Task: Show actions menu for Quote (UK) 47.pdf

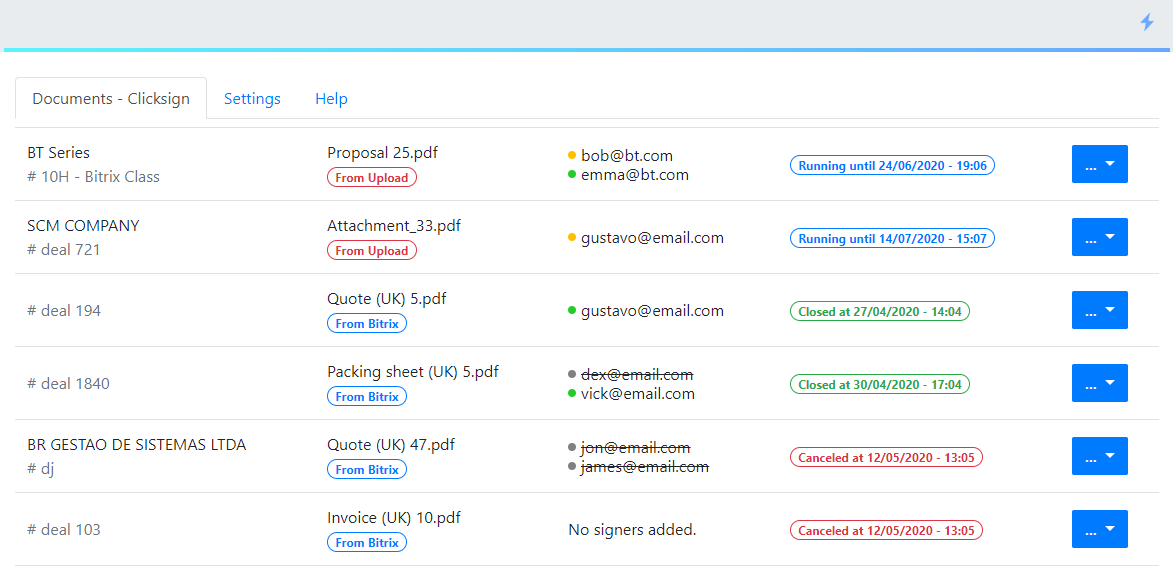Action: point(1099,456)
